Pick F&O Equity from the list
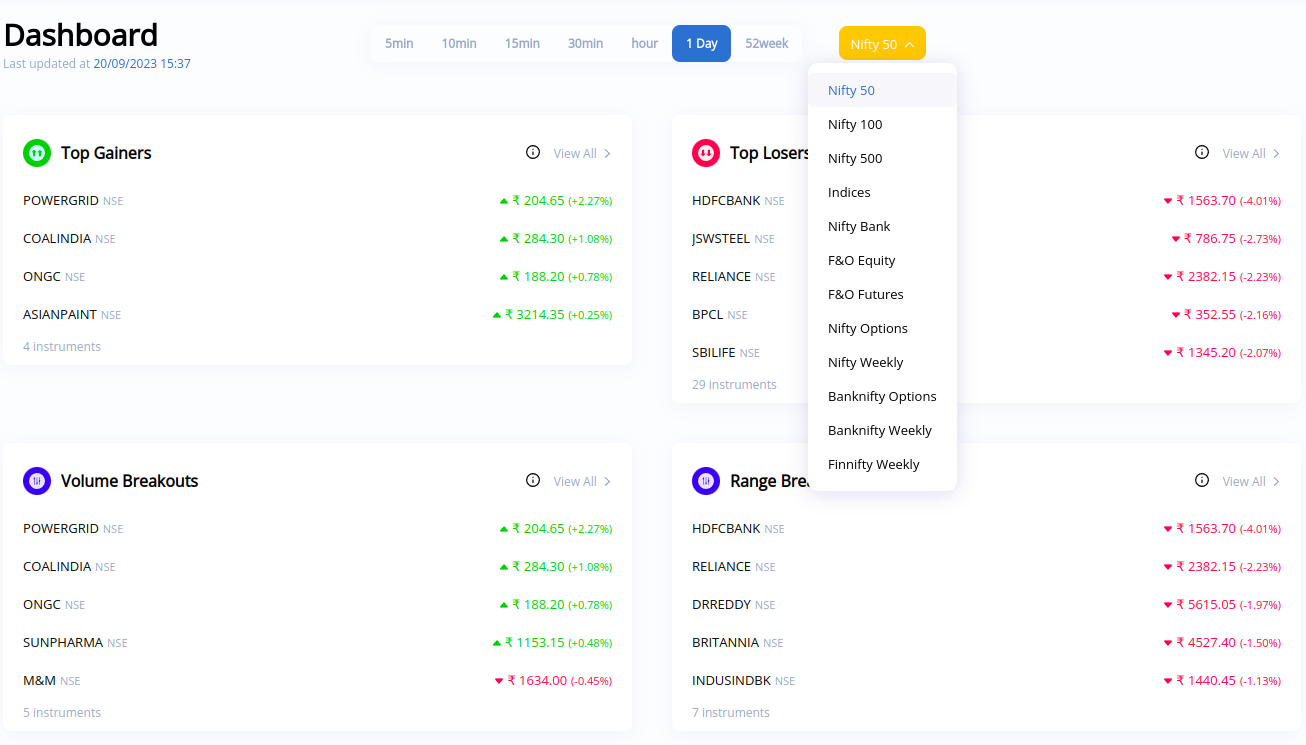Screen dimensions: 1306x745 click(882, 260)
